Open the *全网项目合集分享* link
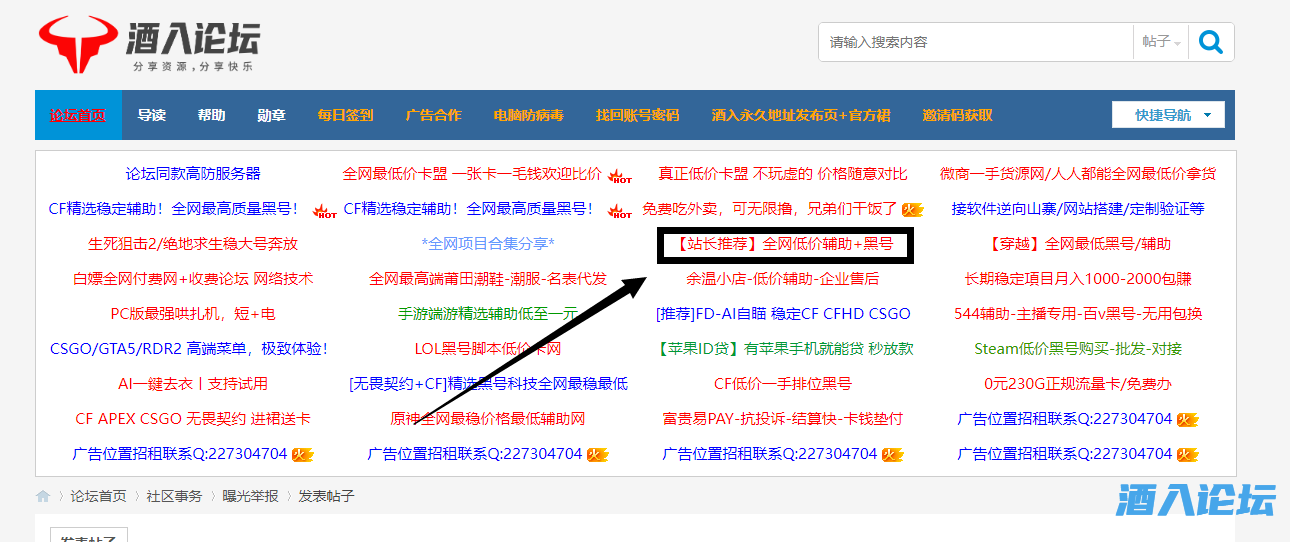 488,243
